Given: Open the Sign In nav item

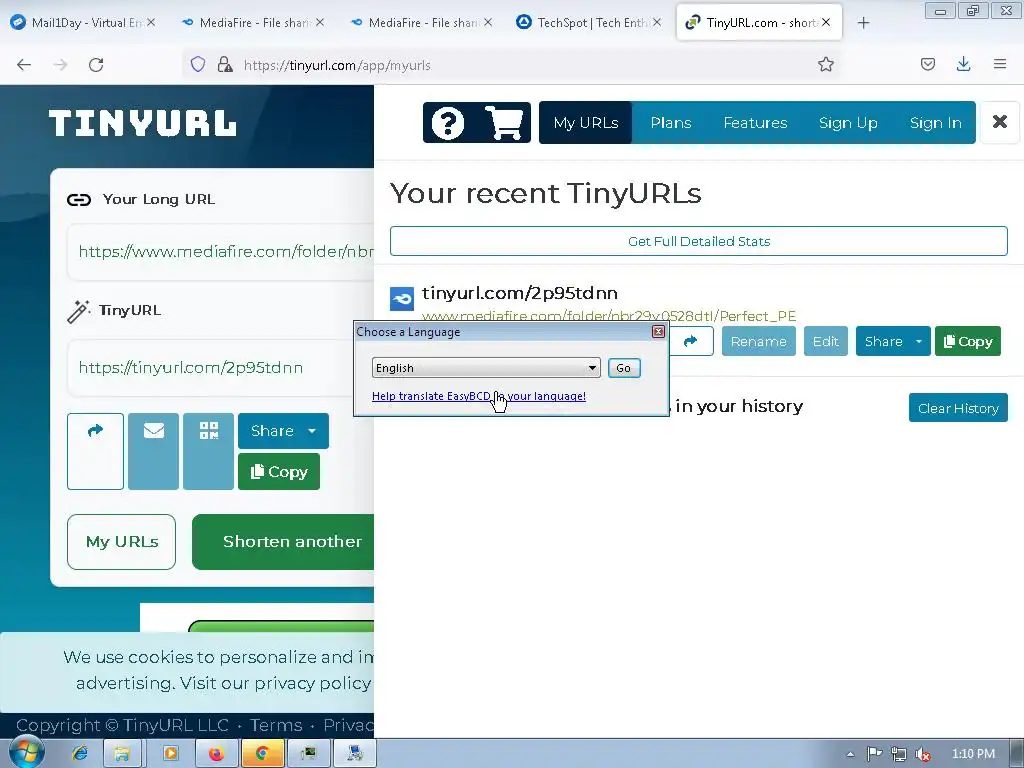Looking at the screenshot, I should coord(935,123).
